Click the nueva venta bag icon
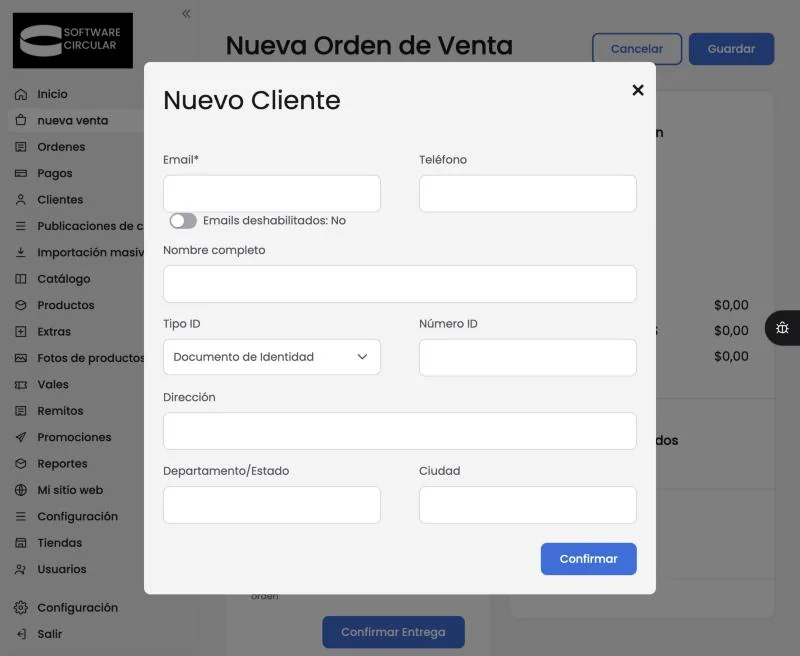The height and width of the screenshot is (656, 800). click(x=21, y=120)
